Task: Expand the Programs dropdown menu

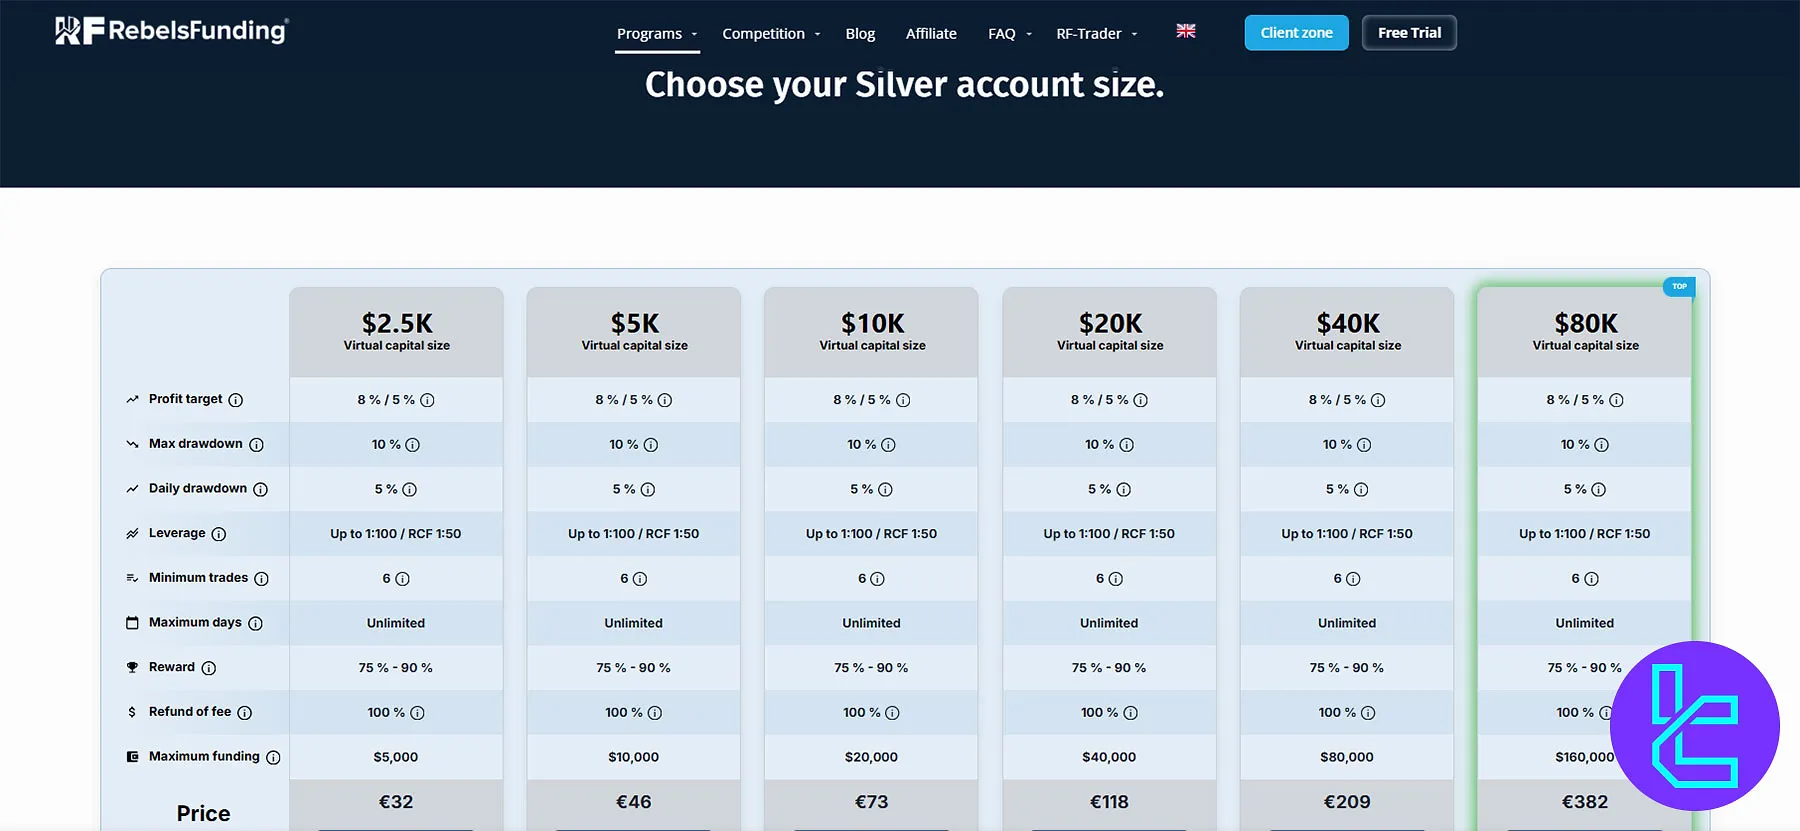Action: (650, 33)
